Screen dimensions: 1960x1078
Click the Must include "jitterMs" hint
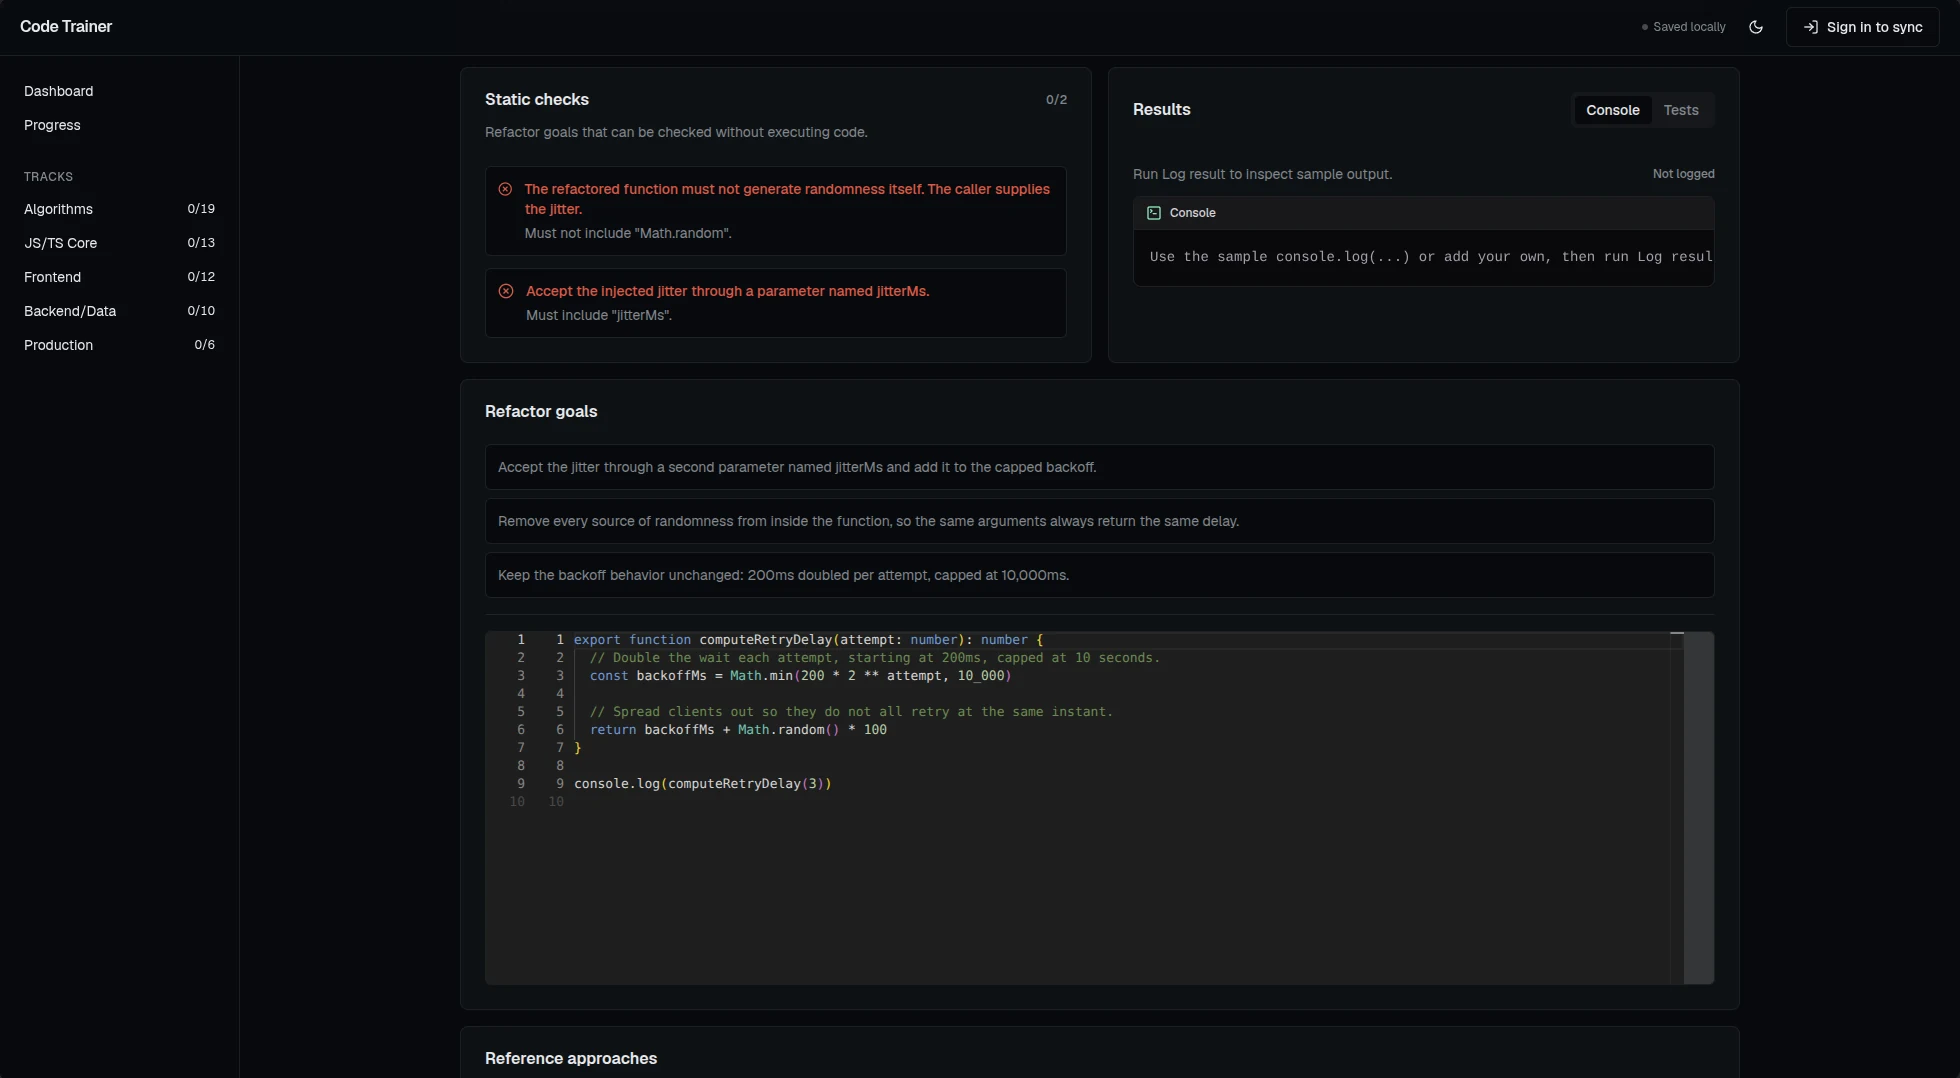(598, 315)
